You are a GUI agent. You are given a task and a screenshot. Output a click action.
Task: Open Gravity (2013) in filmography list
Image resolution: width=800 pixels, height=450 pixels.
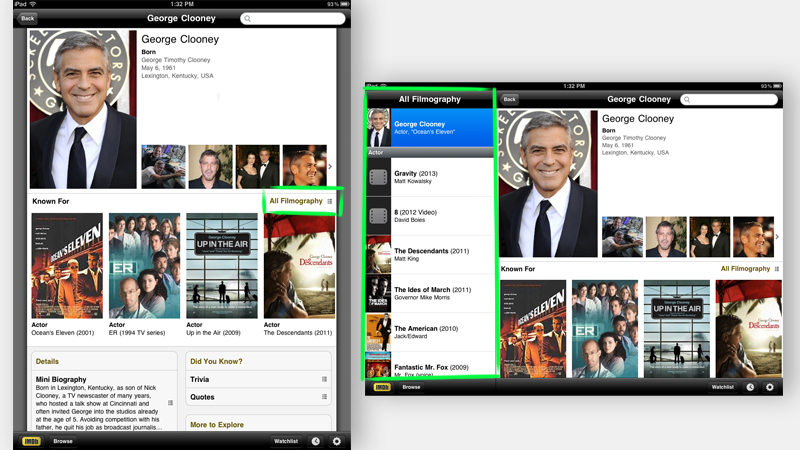(x=430, y=178)
